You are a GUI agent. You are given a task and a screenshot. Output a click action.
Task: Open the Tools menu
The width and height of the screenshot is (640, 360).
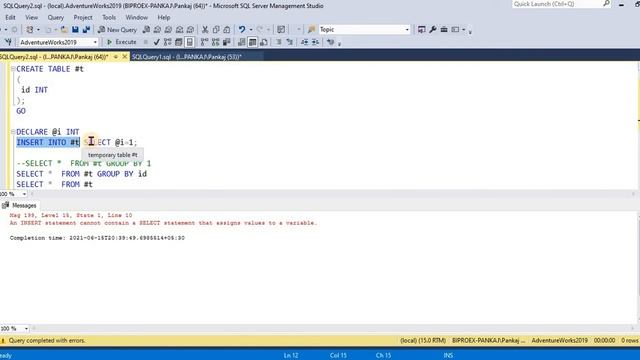109,18
